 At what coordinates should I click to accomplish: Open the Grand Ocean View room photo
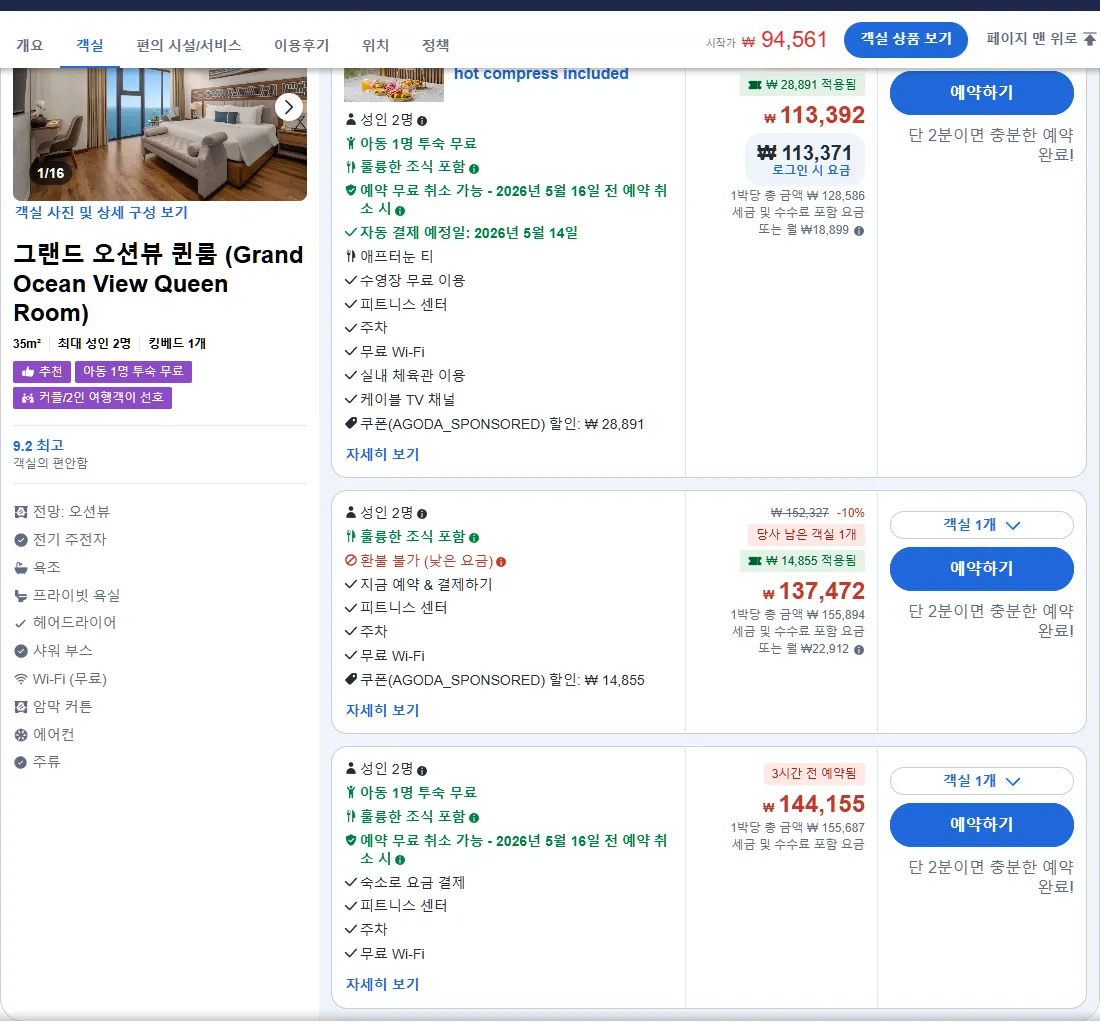(x=160, y=134)
